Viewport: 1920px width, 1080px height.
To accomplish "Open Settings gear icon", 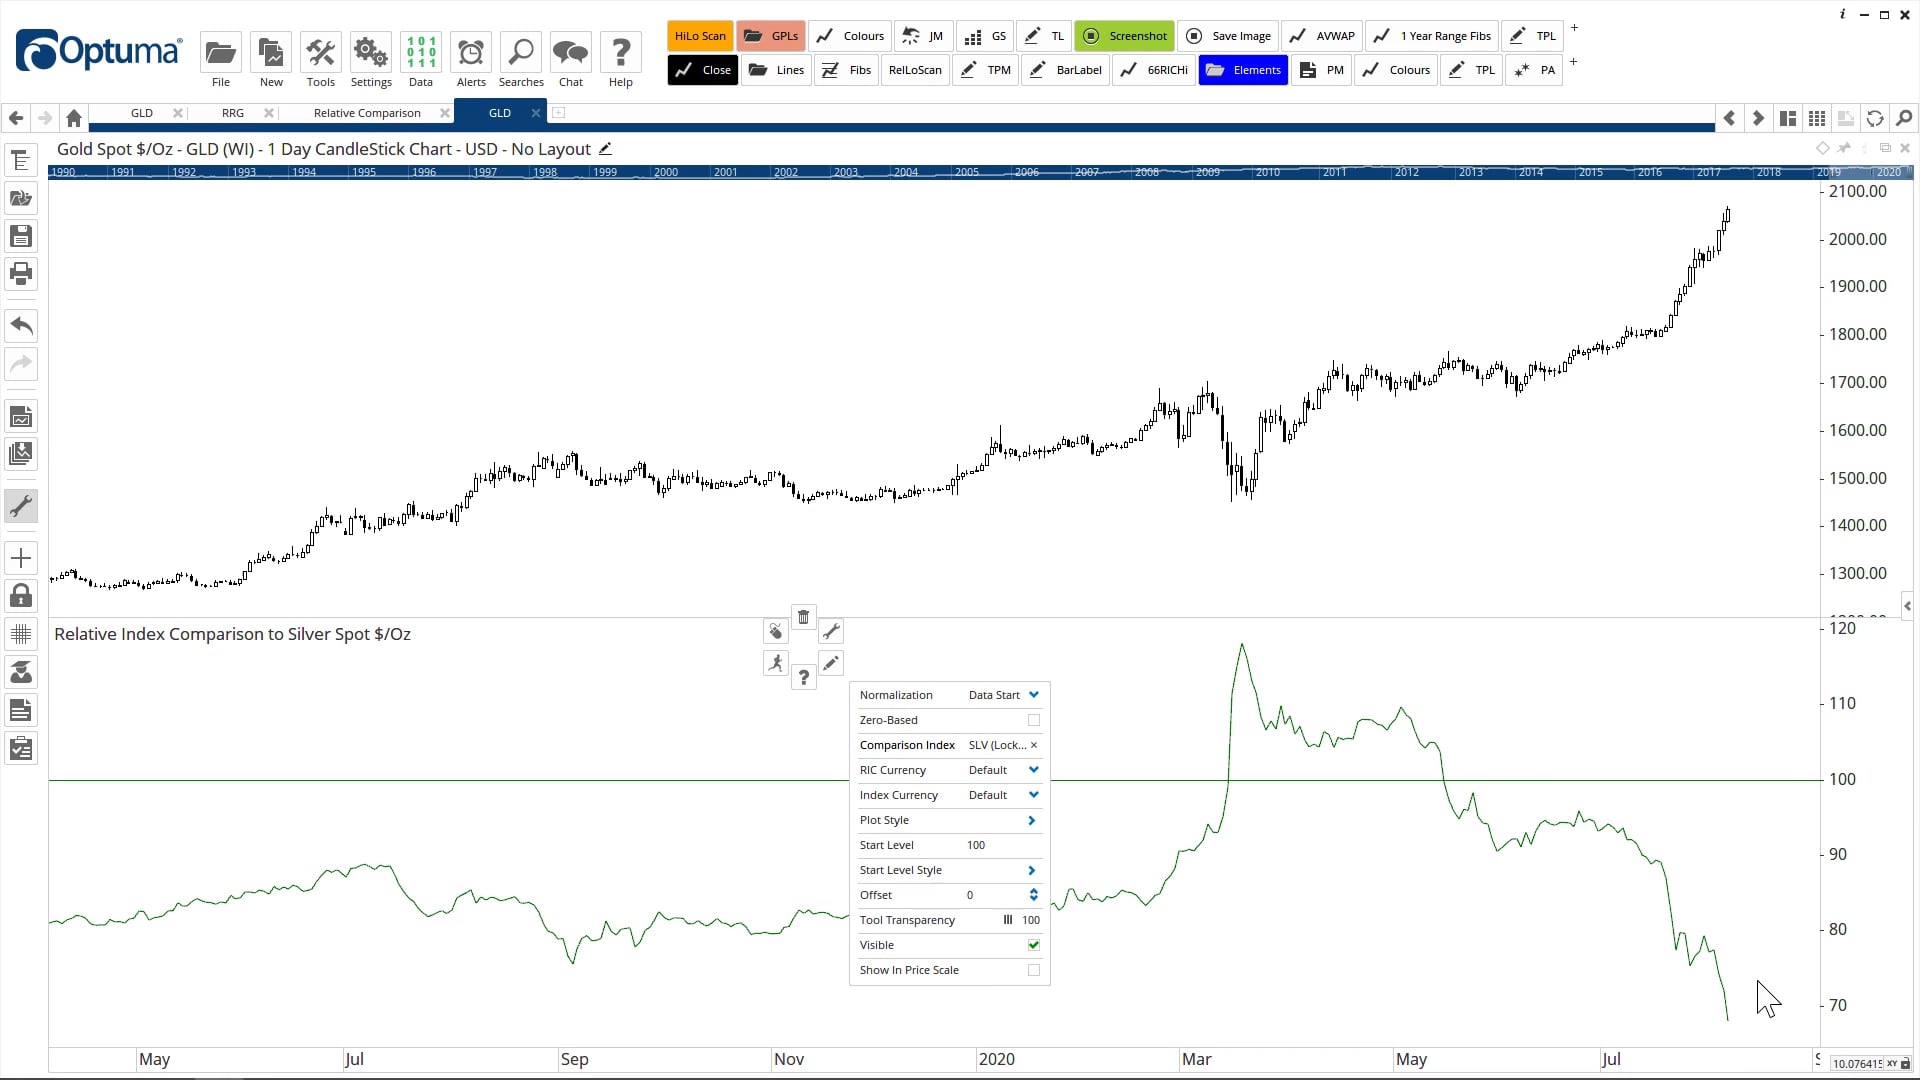I will (x=371, y=52).
